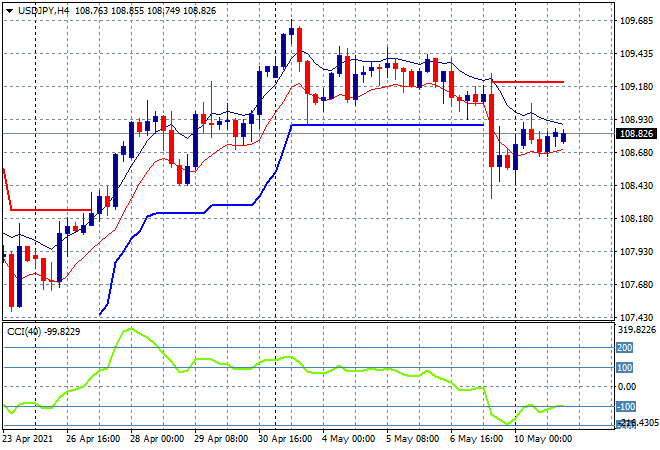Click the 109.435 price axis label

(636, 53)
